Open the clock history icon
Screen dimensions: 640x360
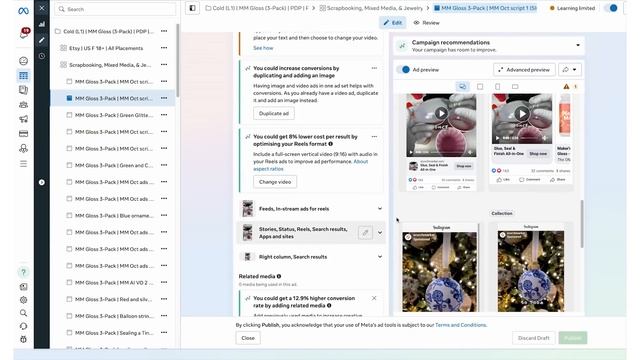[x=42, y=56]
